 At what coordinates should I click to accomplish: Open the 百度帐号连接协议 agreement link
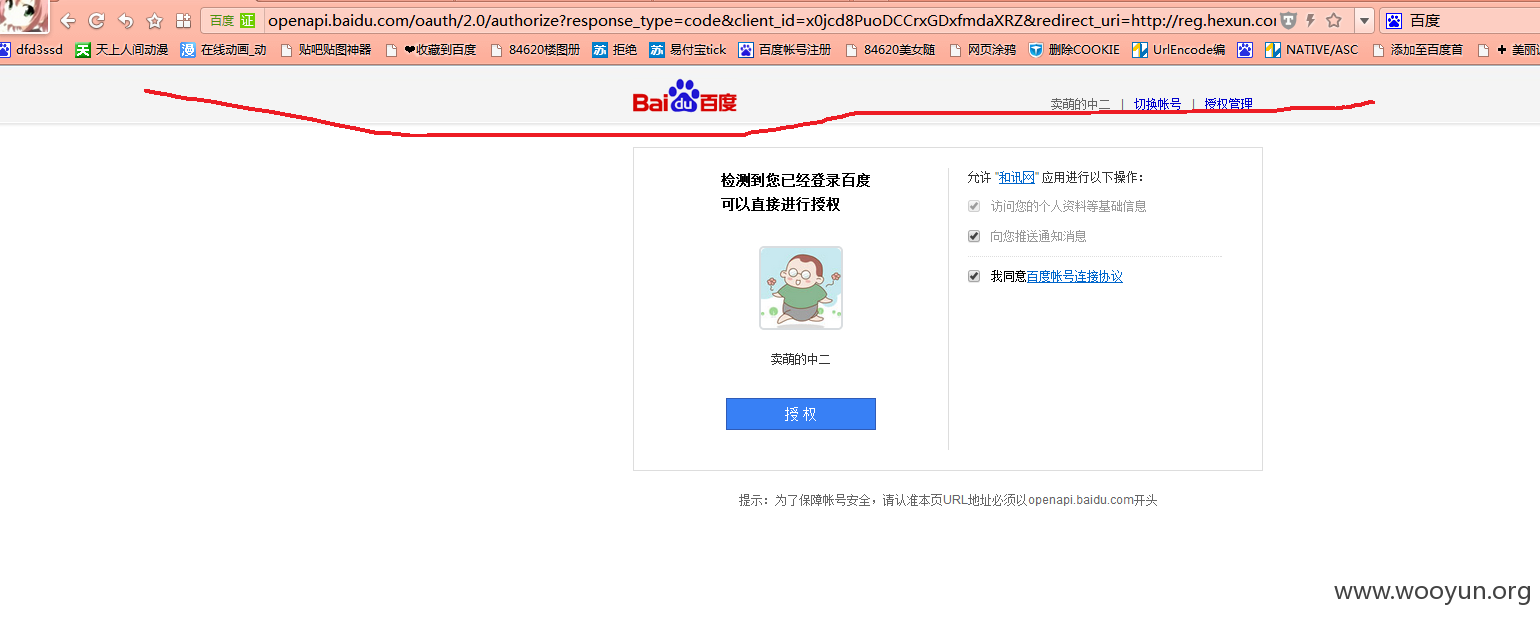1075,277
